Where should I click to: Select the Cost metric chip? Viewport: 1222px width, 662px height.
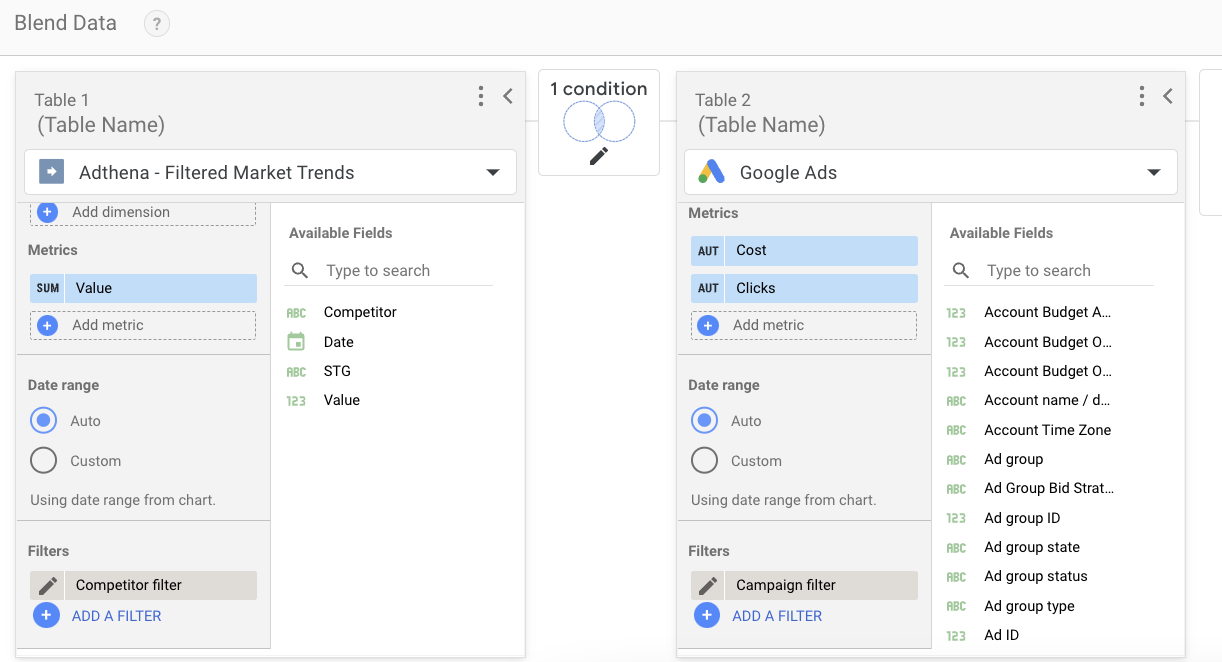pos(804,250)
